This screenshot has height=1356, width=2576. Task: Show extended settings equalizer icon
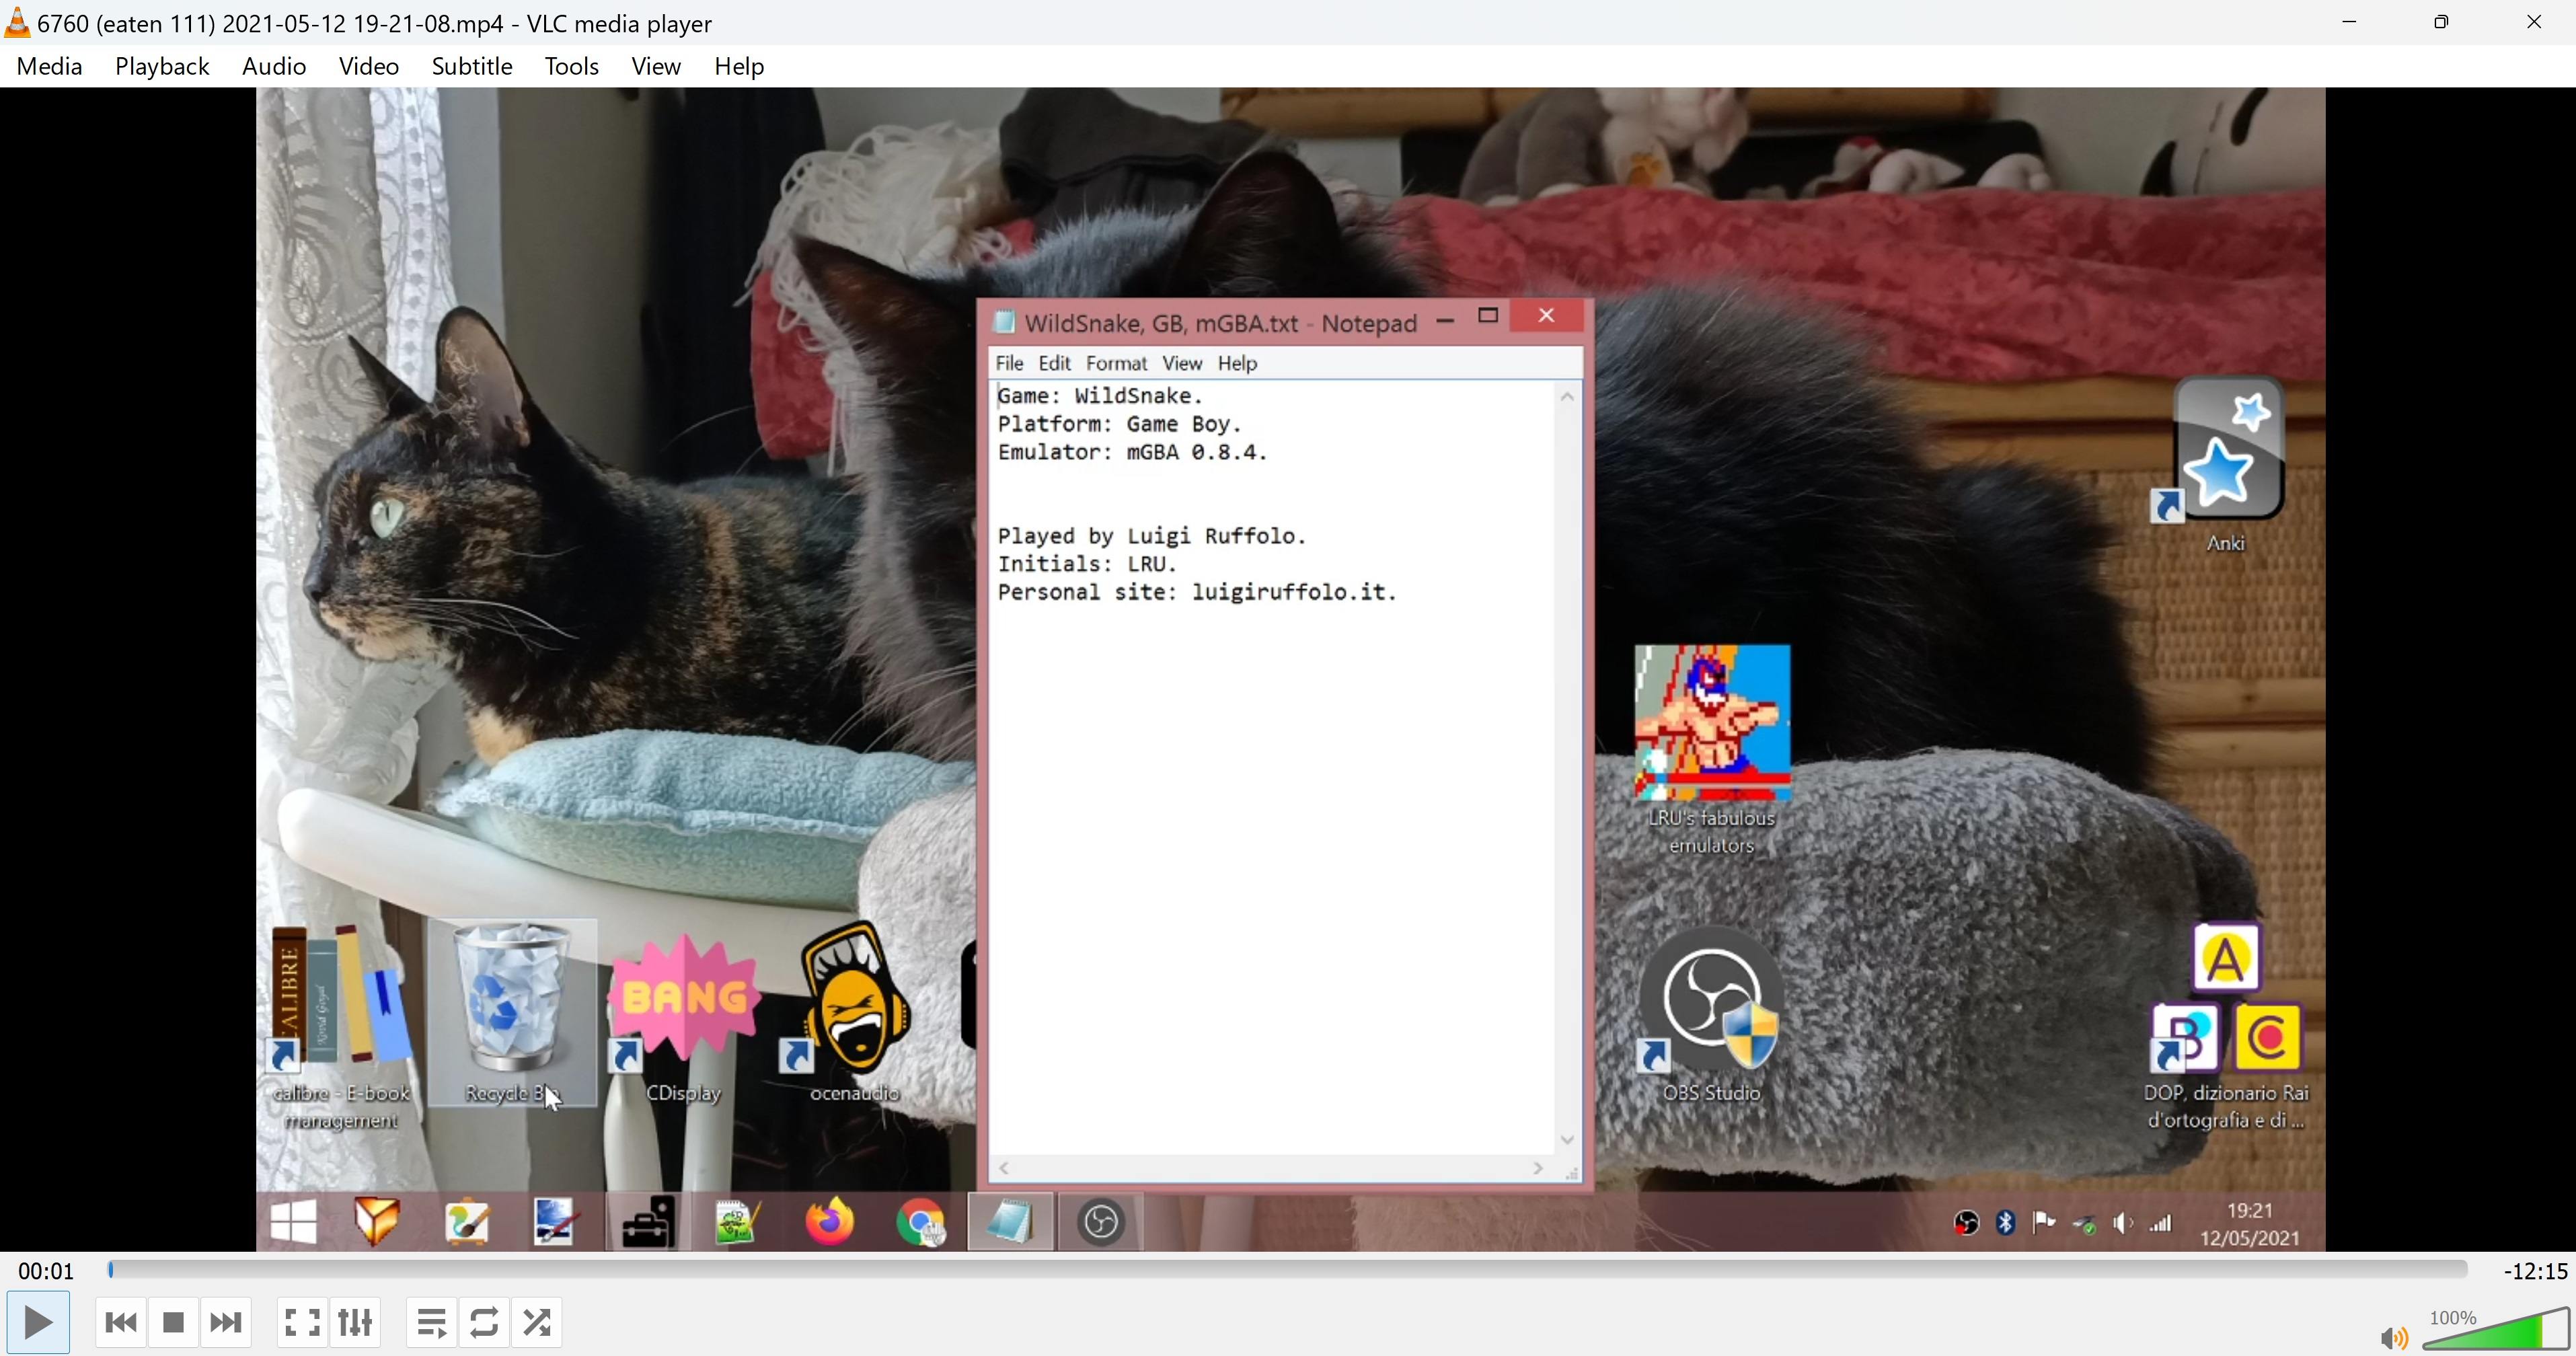(355, 1323)
